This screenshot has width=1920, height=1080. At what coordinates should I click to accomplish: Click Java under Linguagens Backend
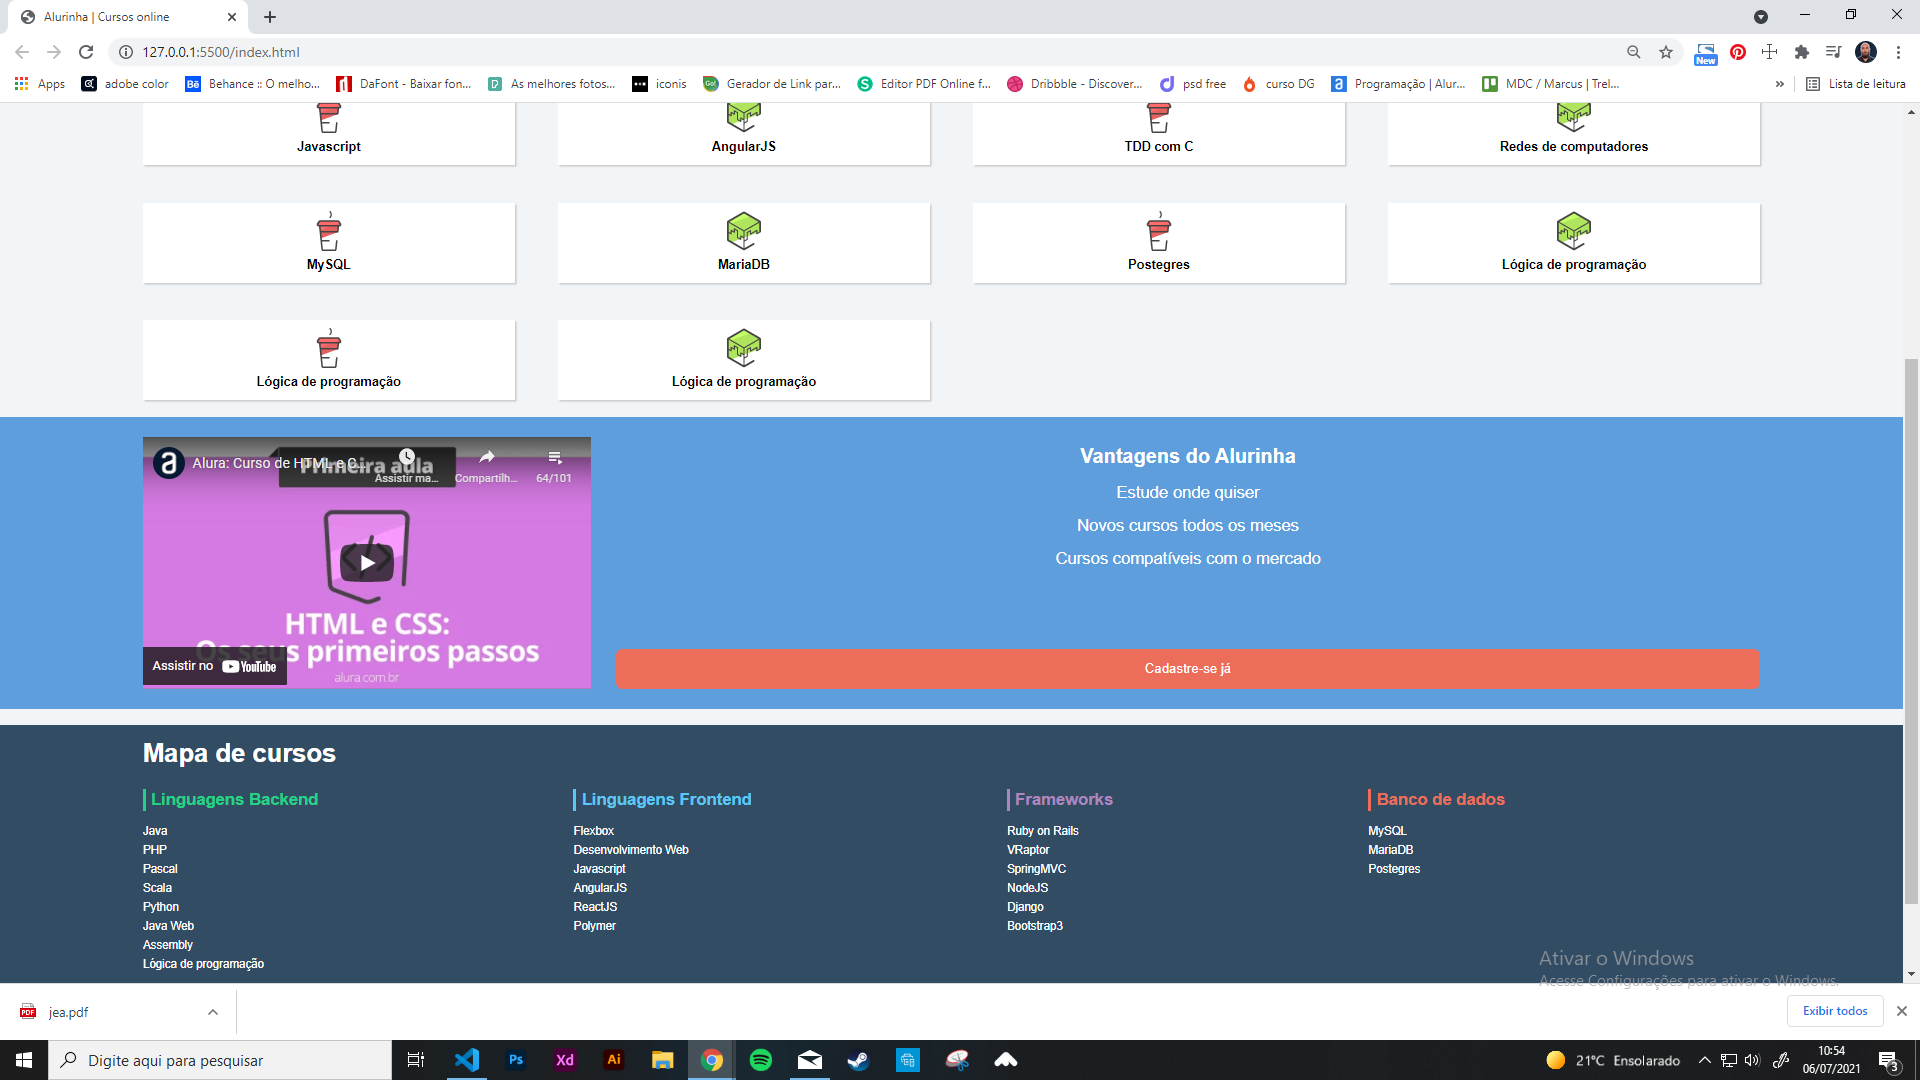154,831
